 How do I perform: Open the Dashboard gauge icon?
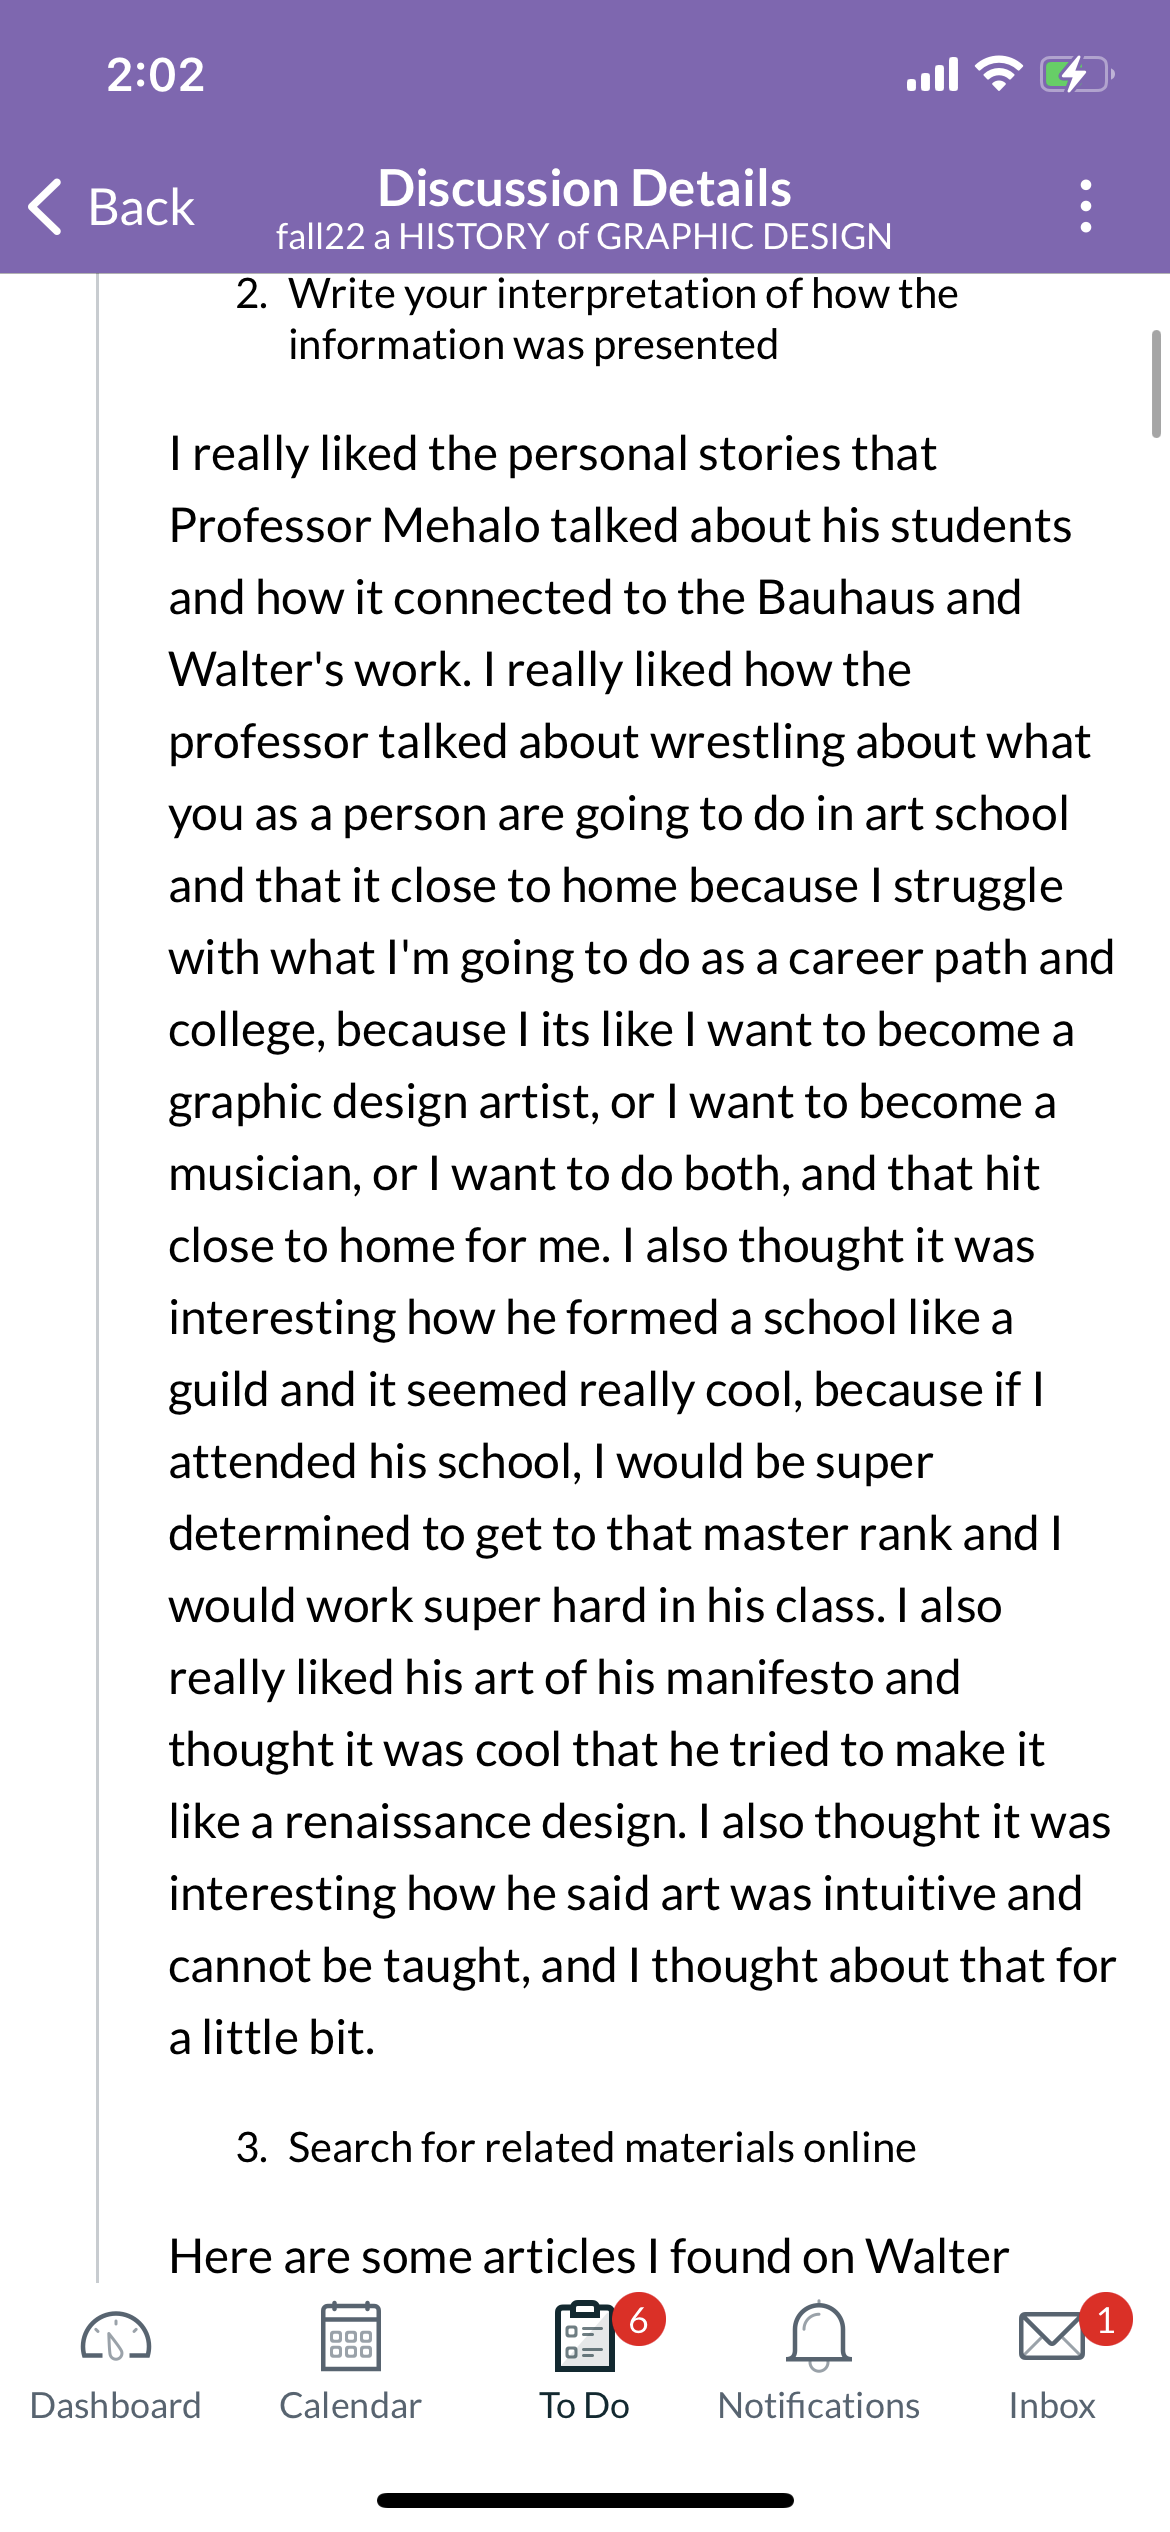pos(116,2337)
